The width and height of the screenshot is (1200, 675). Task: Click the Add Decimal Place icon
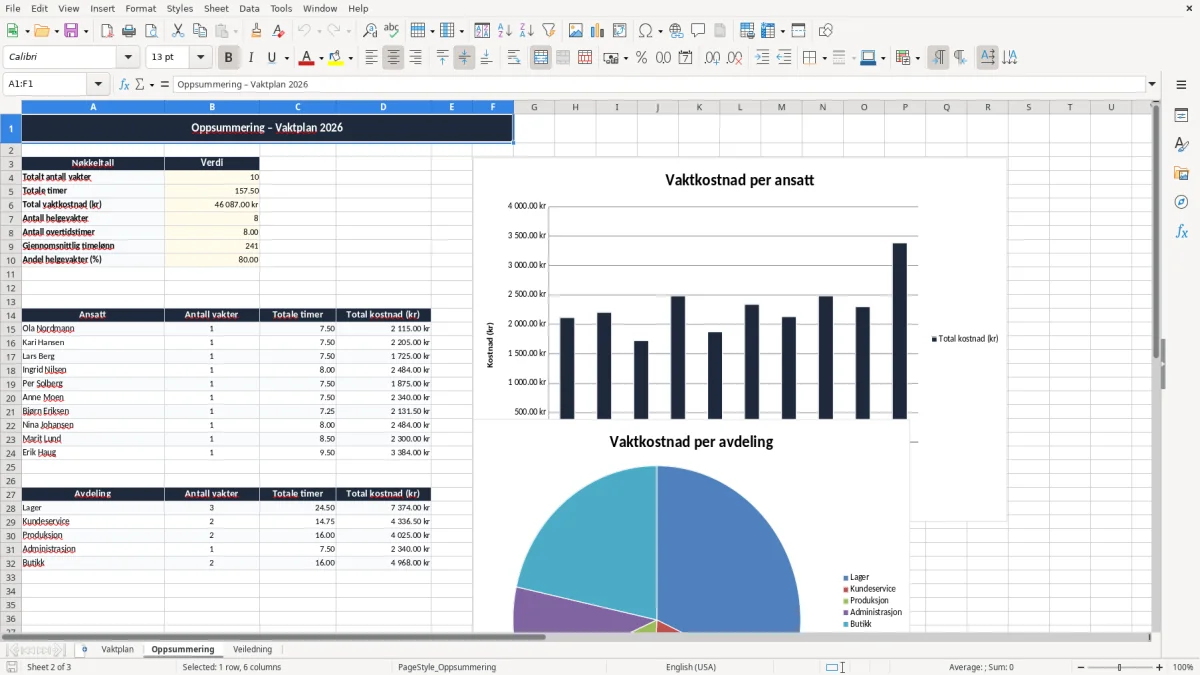click(x=712, y=58)
